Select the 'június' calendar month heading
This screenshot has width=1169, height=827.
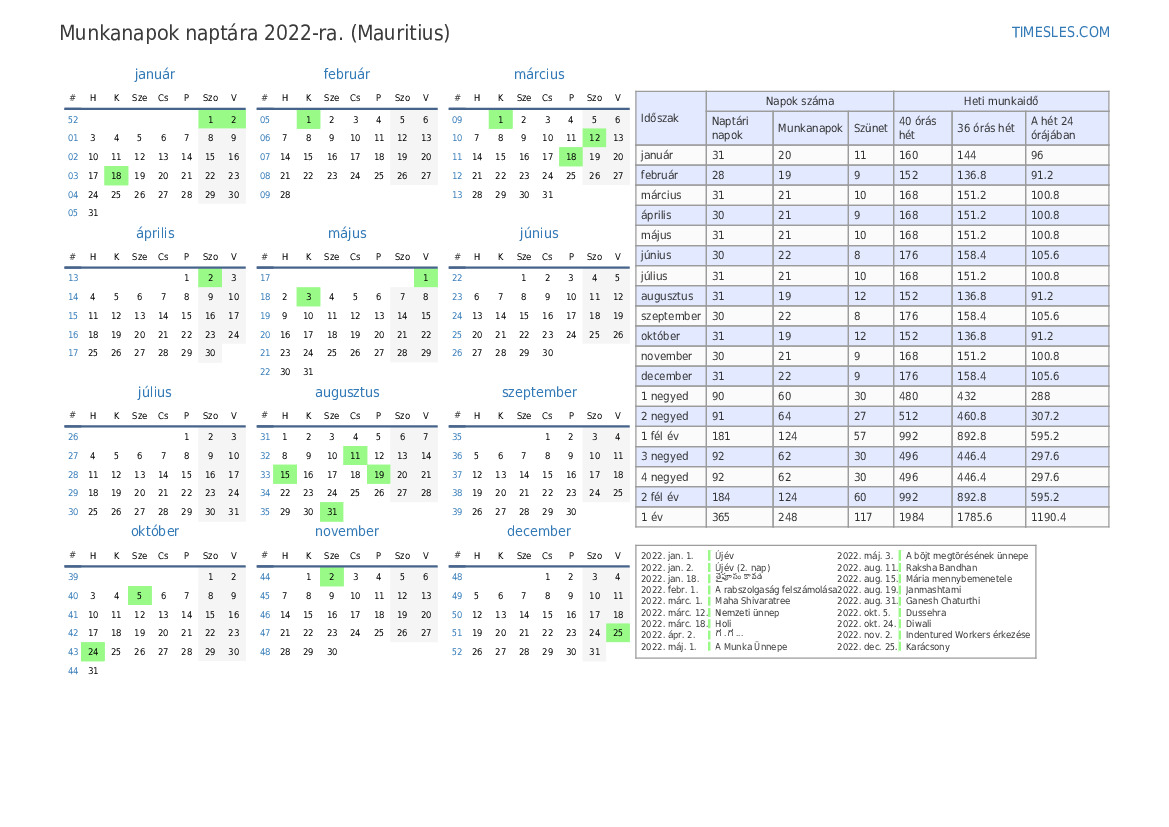(x=539, y=233)
